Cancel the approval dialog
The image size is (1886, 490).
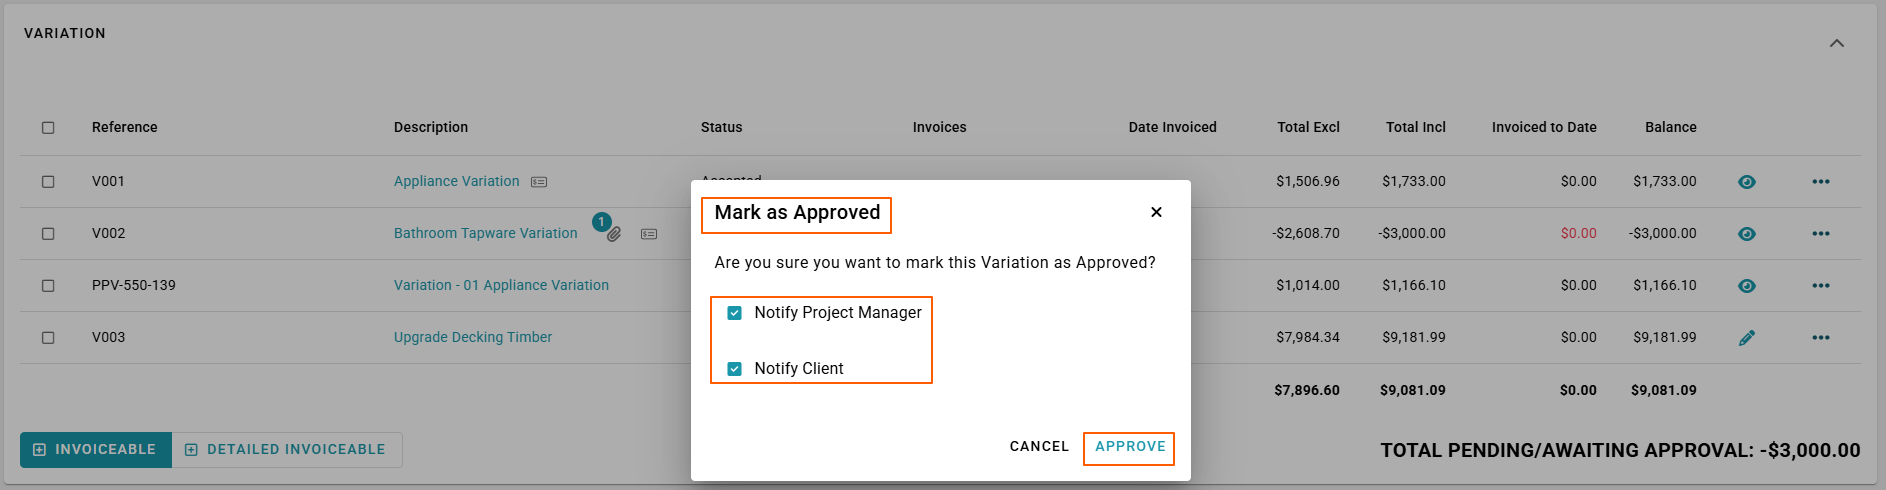[1039, 447]
